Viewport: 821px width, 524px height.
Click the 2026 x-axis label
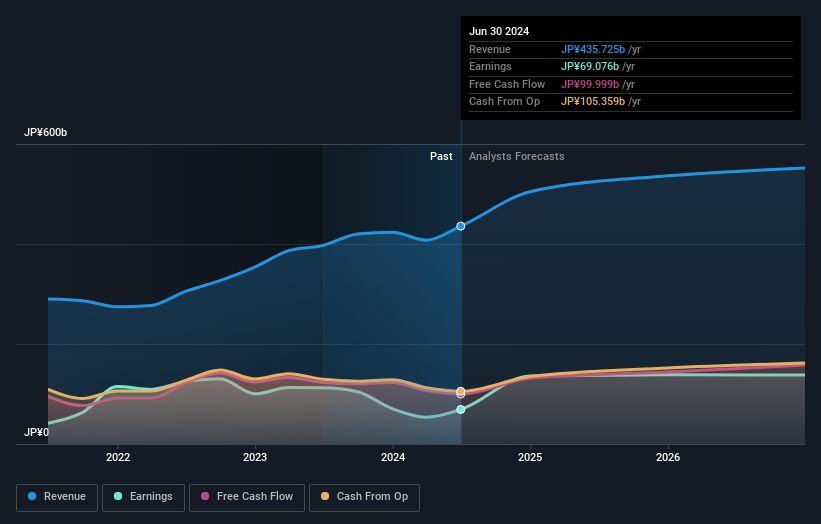pyautogui.click(x=668, y=457)
